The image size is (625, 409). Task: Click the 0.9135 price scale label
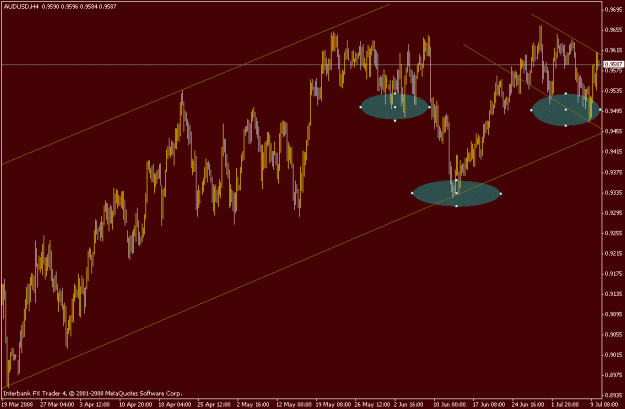(614, 294)
